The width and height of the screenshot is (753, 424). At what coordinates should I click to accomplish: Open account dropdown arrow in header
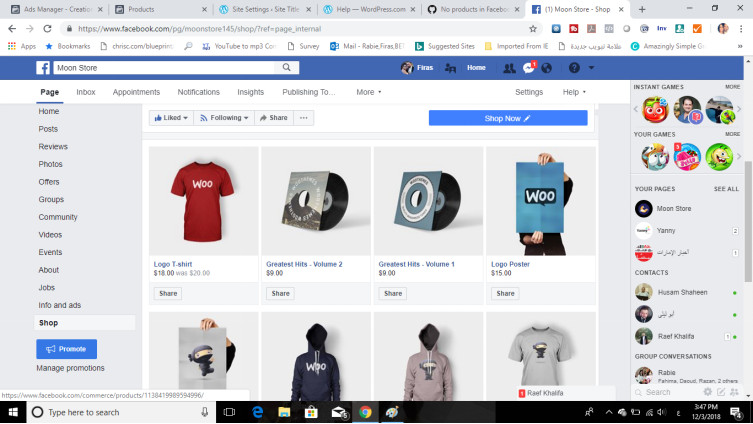pyautogui.click(x=591, y=68)
